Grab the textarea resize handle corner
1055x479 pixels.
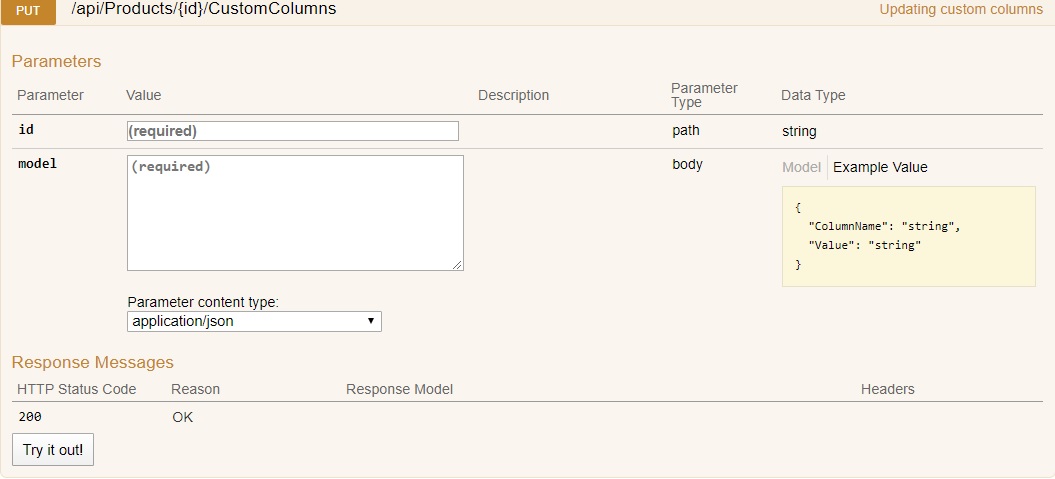[458, 265]
